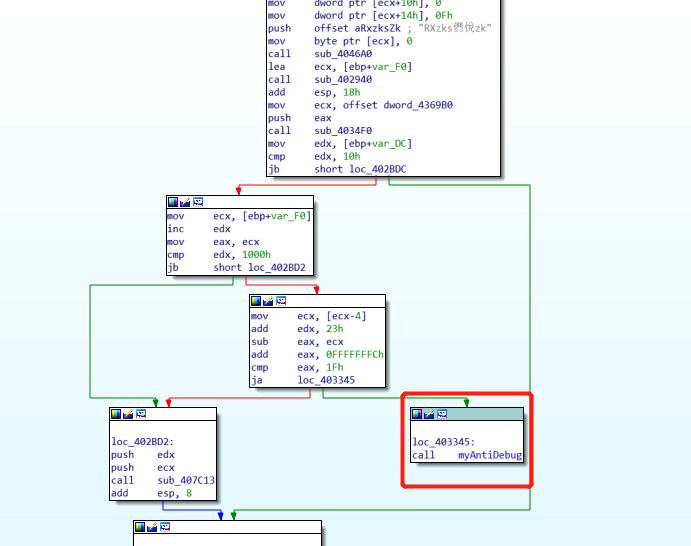Click rightmost title icon on the 'inc edx' node
691x546 pixels.
[x=197, y=202]
